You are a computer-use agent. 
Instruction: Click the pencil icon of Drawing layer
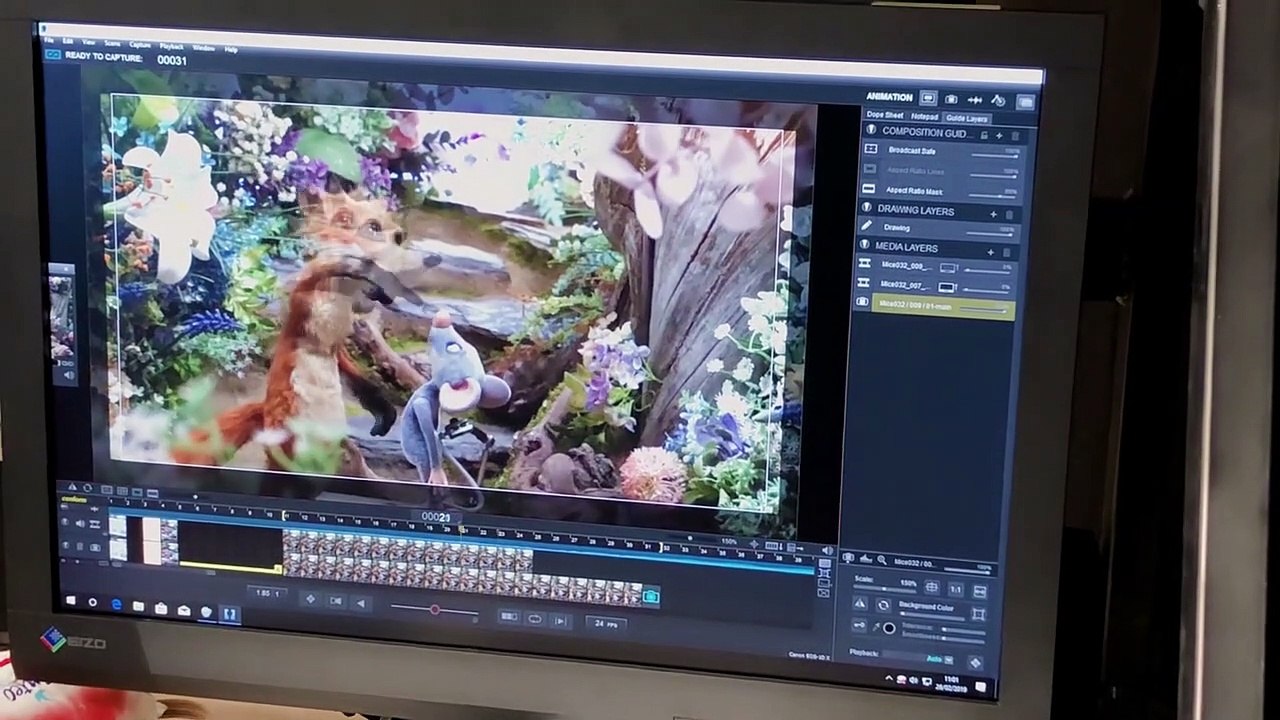pyautogui.click(x=867, y=227)
